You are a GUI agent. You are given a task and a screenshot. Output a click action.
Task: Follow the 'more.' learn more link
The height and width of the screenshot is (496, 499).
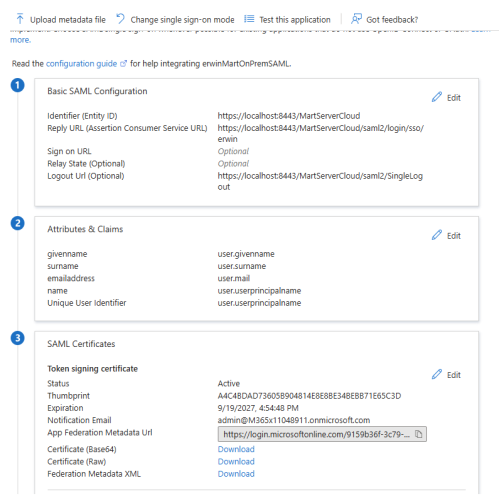20,40
